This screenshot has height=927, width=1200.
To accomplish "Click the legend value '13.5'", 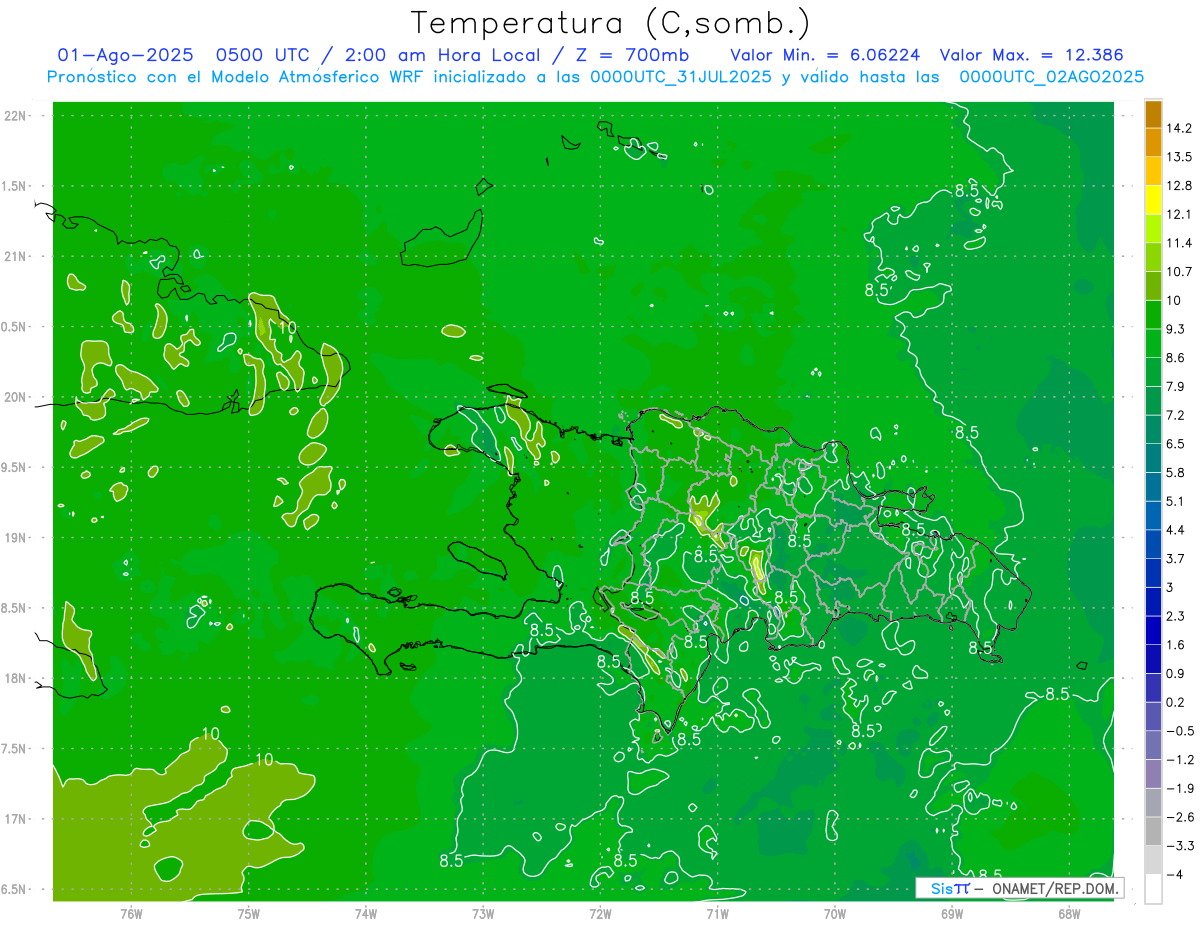I will 1179,157.
